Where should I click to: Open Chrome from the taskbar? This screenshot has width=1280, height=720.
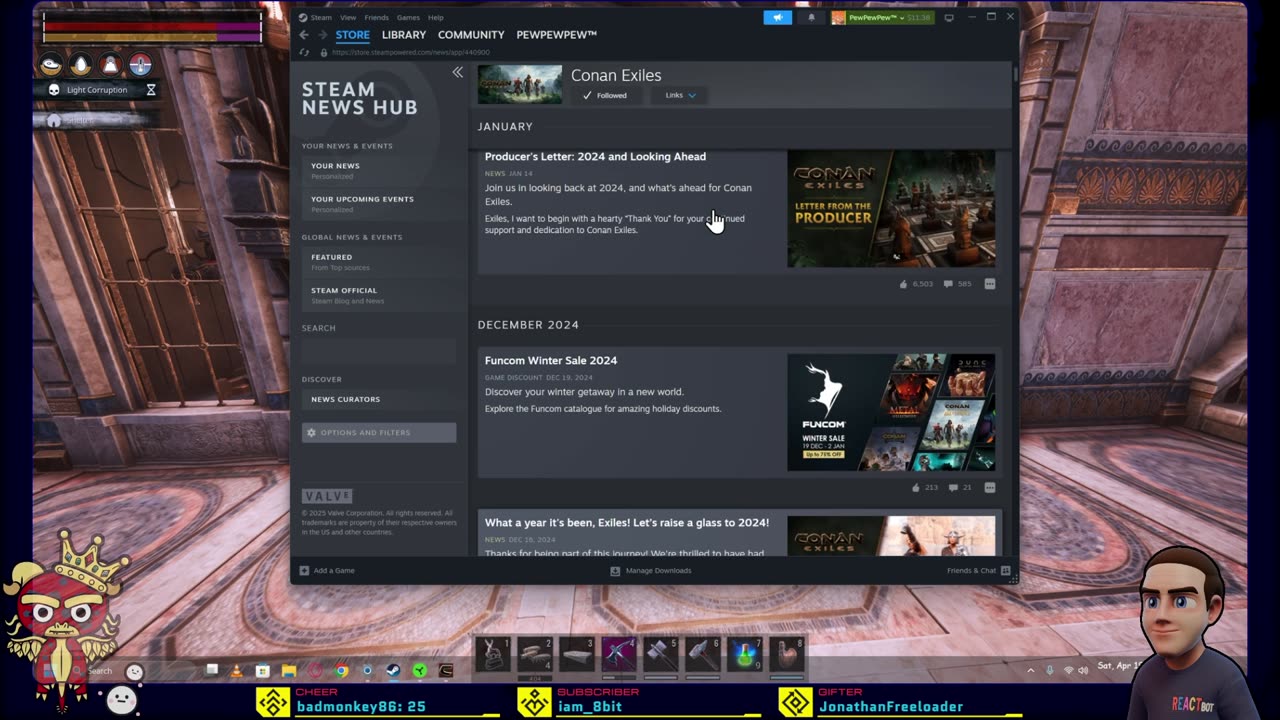tap(341, 671)
